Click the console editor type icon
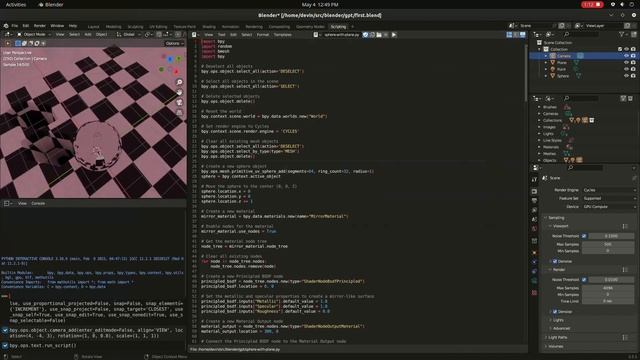Screen dimensions: 640x360 click(7, 203)
